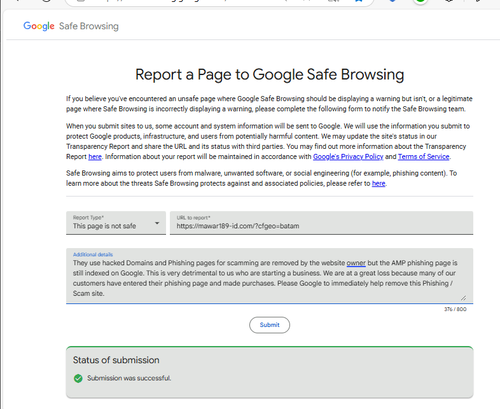Open the Report Type dropdown
The width and height of the screenshot is (500, 409).
116,223
